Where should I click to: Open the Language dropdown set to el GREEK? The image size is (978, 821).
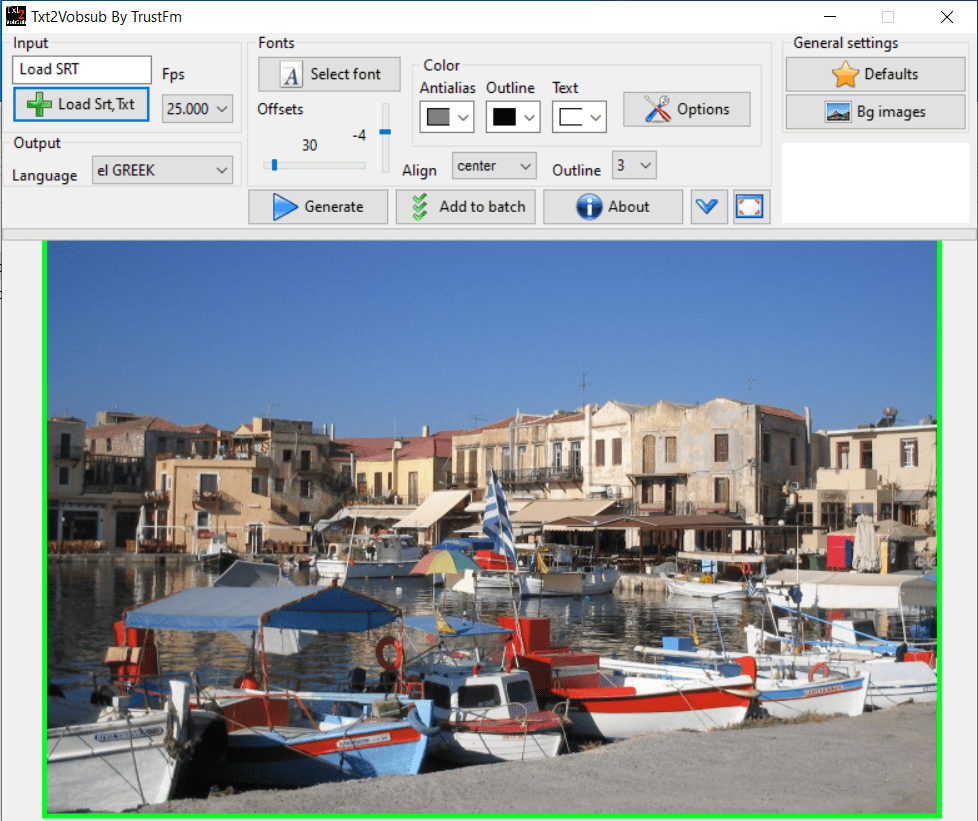pos(162,170)
